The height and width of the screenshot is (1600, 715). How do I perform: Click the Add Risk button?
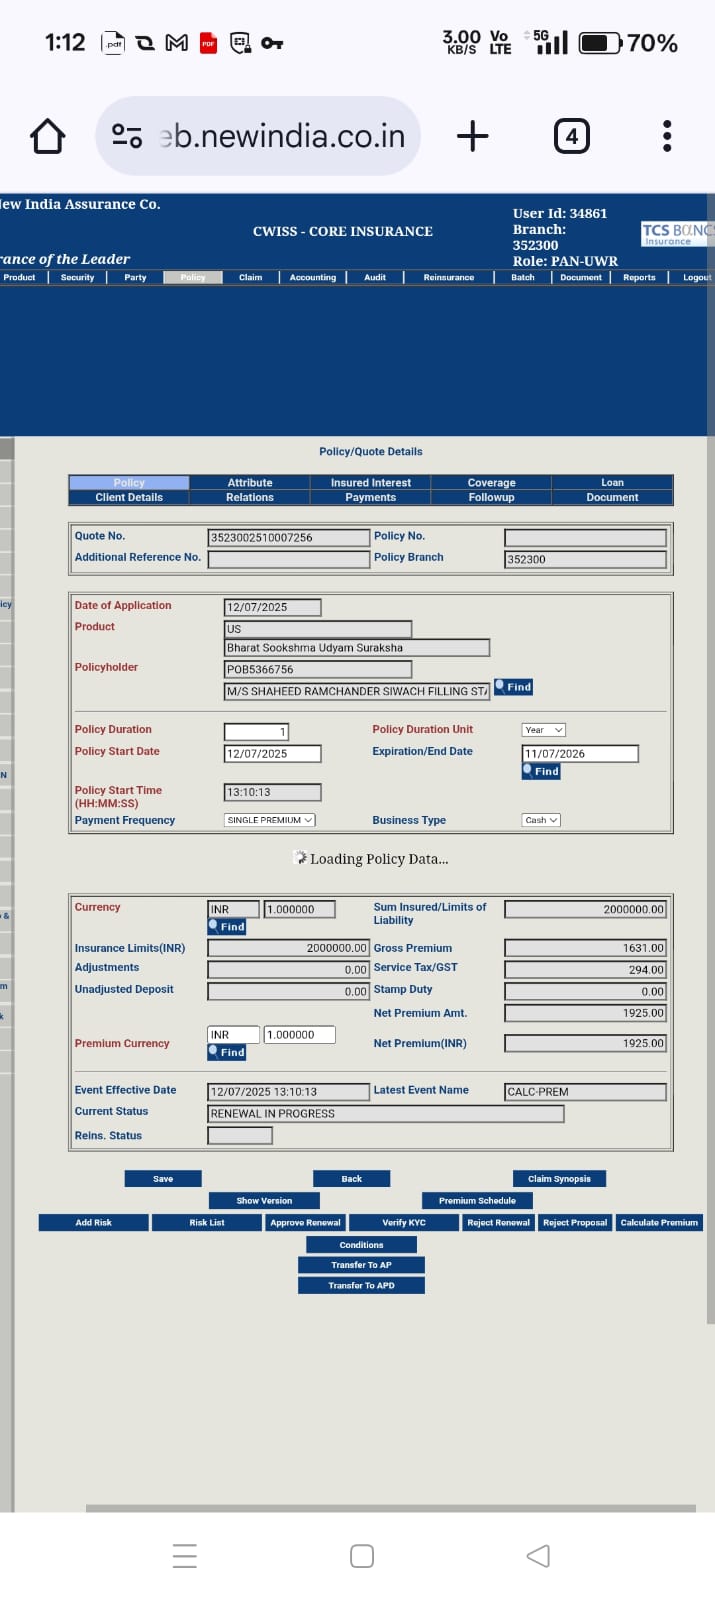pyautogui.click(x=94, y=1222)
